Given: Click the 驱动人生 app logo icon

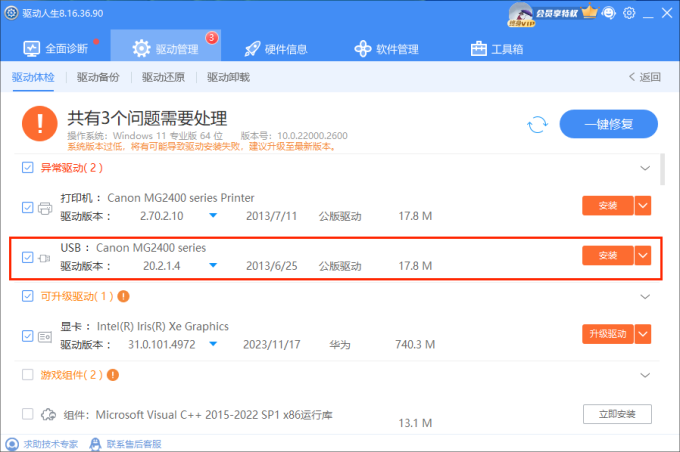Looking at the screenshot, I should (x=12, y=13).
